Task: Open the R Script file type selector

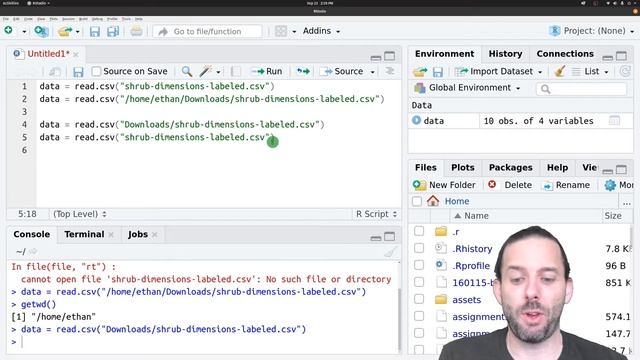Action: tap(376, 214)
